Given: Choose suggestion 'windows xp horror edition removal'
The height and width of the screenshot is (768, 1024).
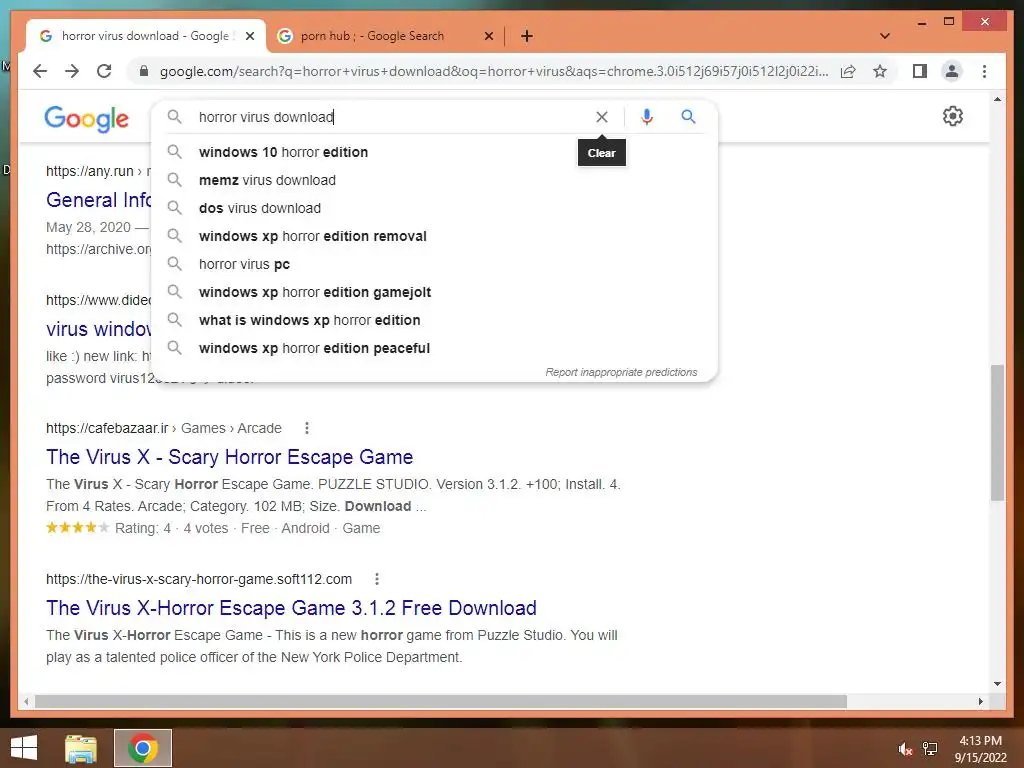Looking at the screenshot, I should tap(313, 236).
